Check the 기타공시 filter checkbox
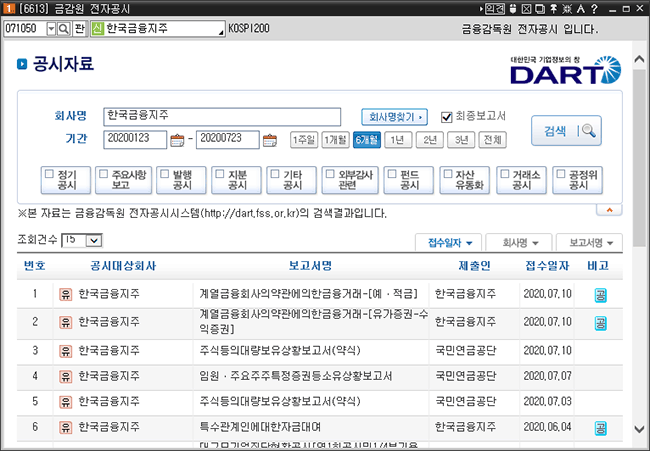The width and height of the screenshot is (650, 451). [275, 174]
